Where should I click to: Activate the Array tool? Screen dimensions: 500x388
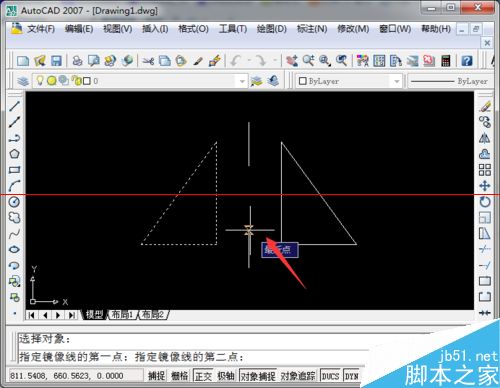tap(485, 170)
